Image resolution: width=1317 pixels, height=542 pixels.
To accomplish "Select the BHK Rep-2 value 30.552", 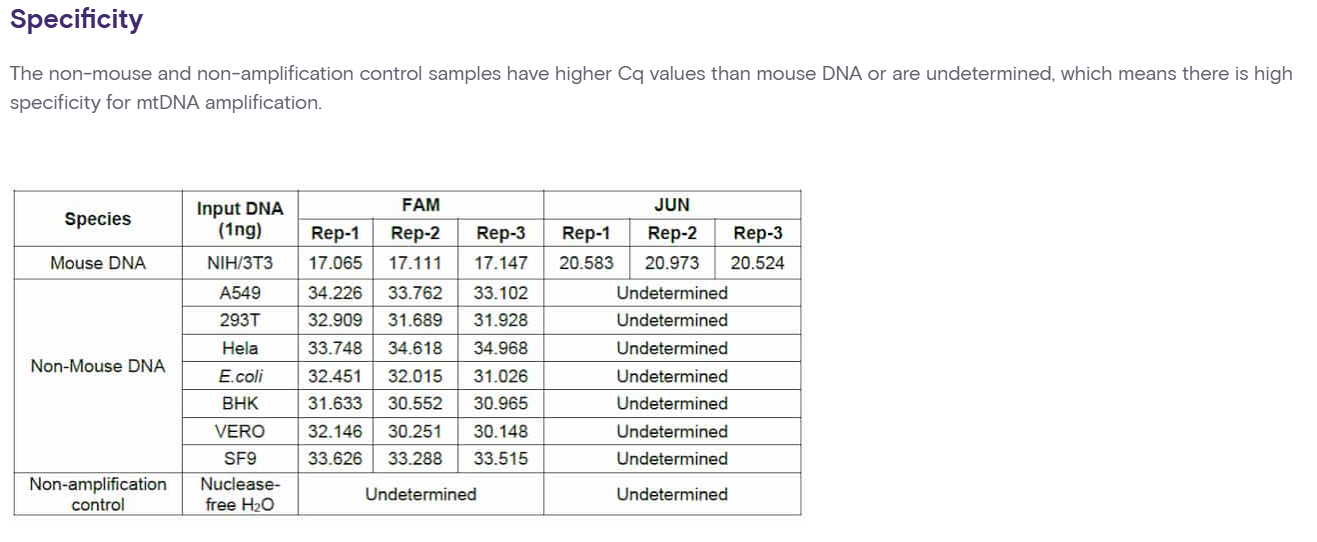I will [x=415, y=403].
